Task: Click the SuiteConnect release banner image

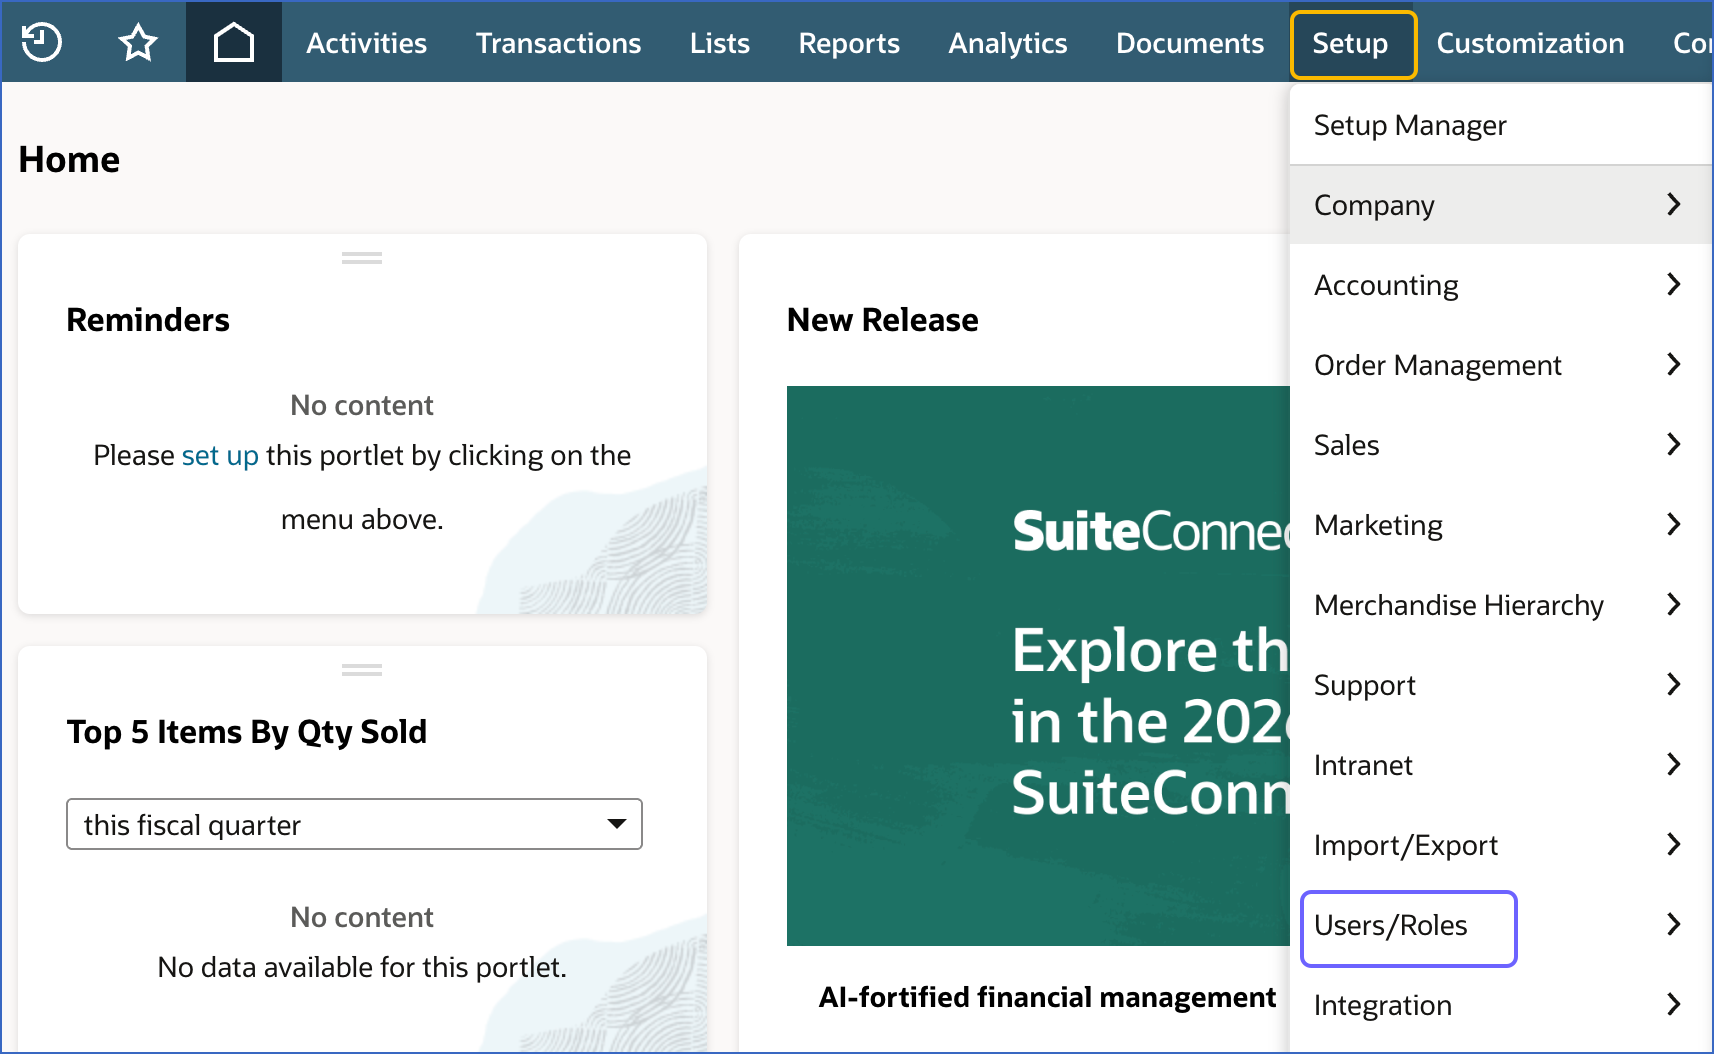Action: point(1037,665)
